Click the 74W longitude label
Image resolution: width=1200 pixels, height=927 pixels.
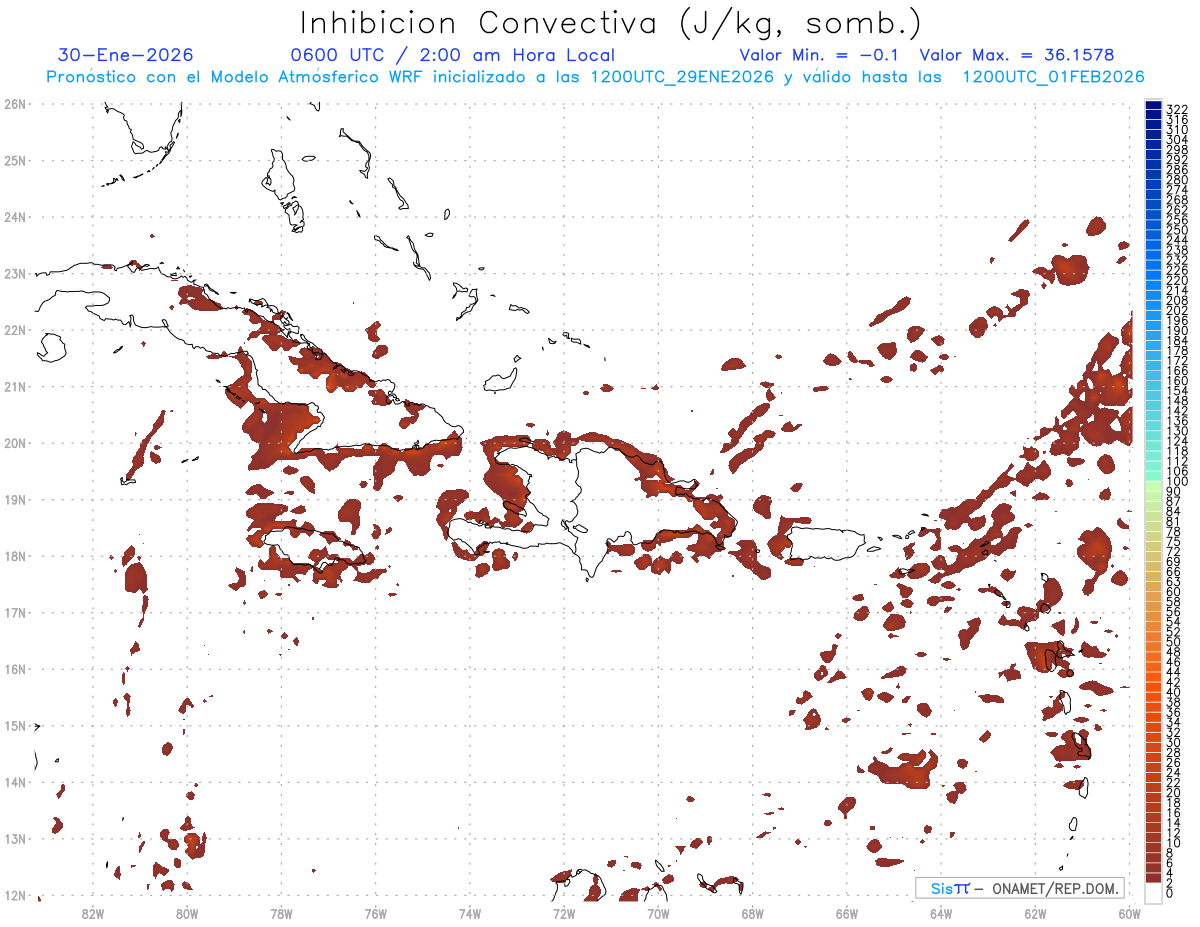click(x=470, y=913)
